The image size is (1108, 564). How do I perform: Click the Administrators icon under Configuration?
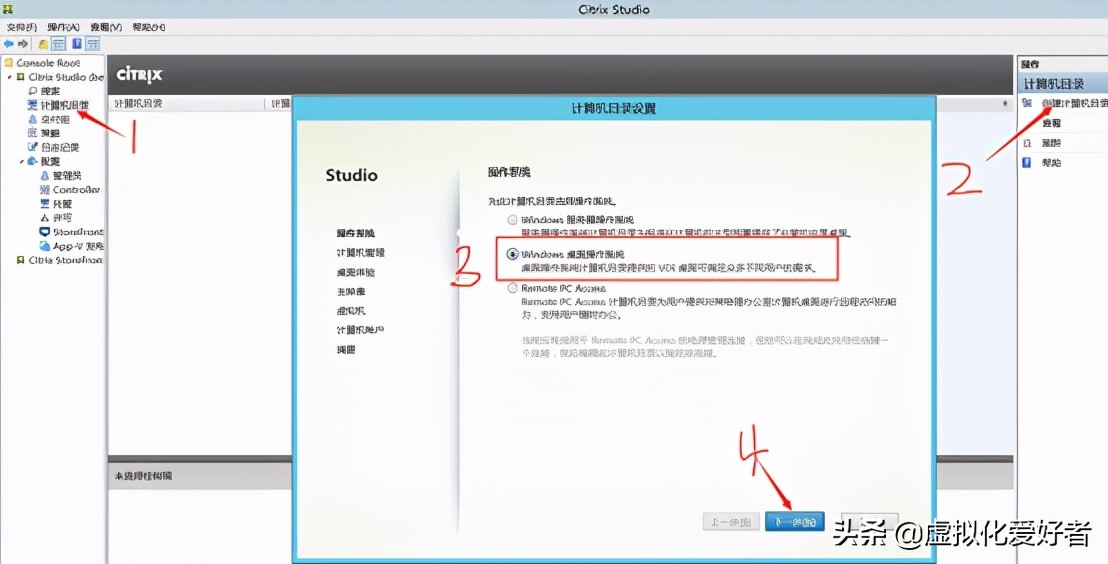[x=45, y=175]
